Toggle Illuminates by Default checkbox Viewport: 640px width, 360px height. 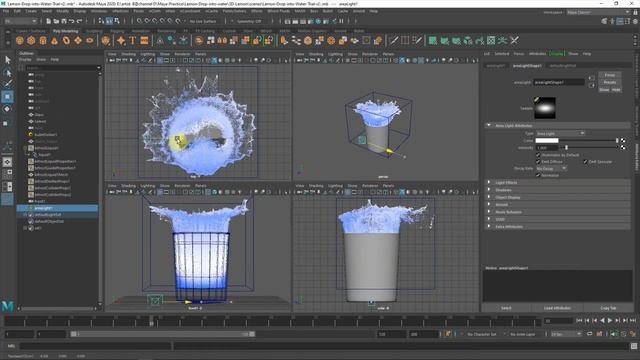(538, 155)
